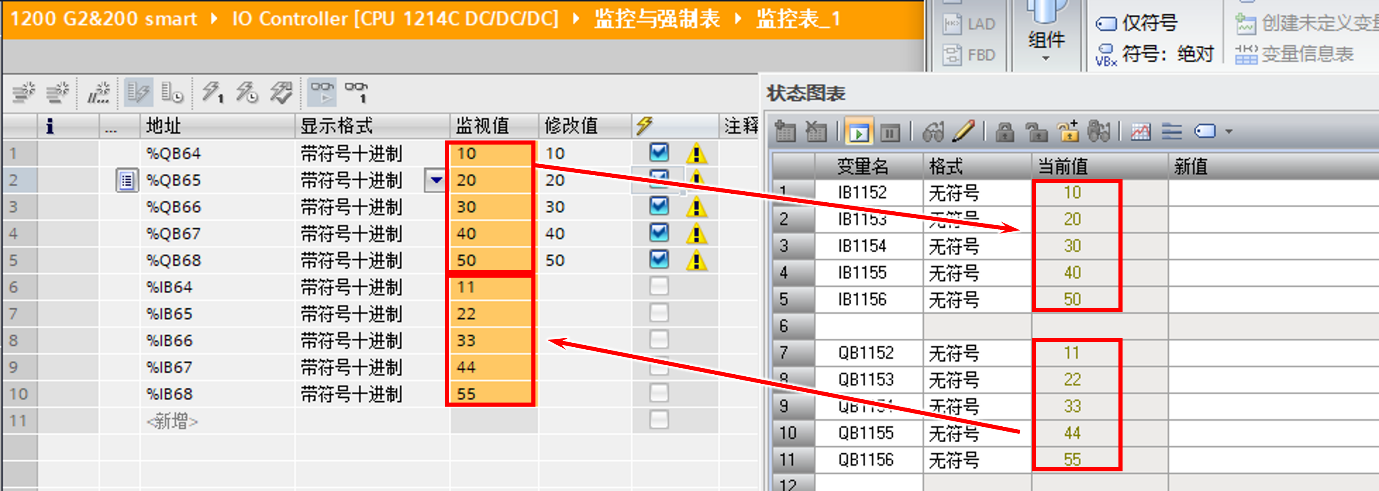
Task: Click the chart status start icon
Action: tap(859, 131)
